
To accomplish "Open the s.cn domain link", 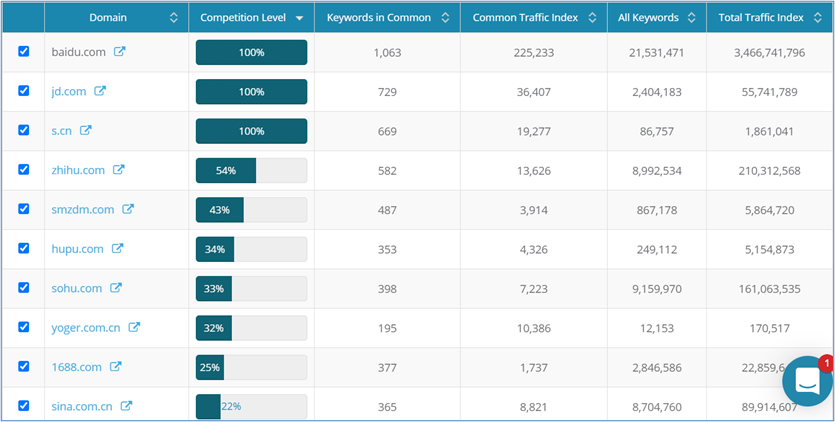I will coord(61,131).
